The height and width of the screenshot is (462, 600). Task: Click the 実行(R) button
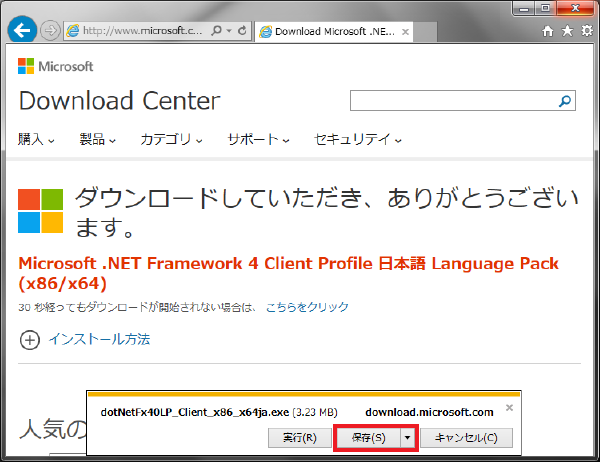click(x=300, y=438)
